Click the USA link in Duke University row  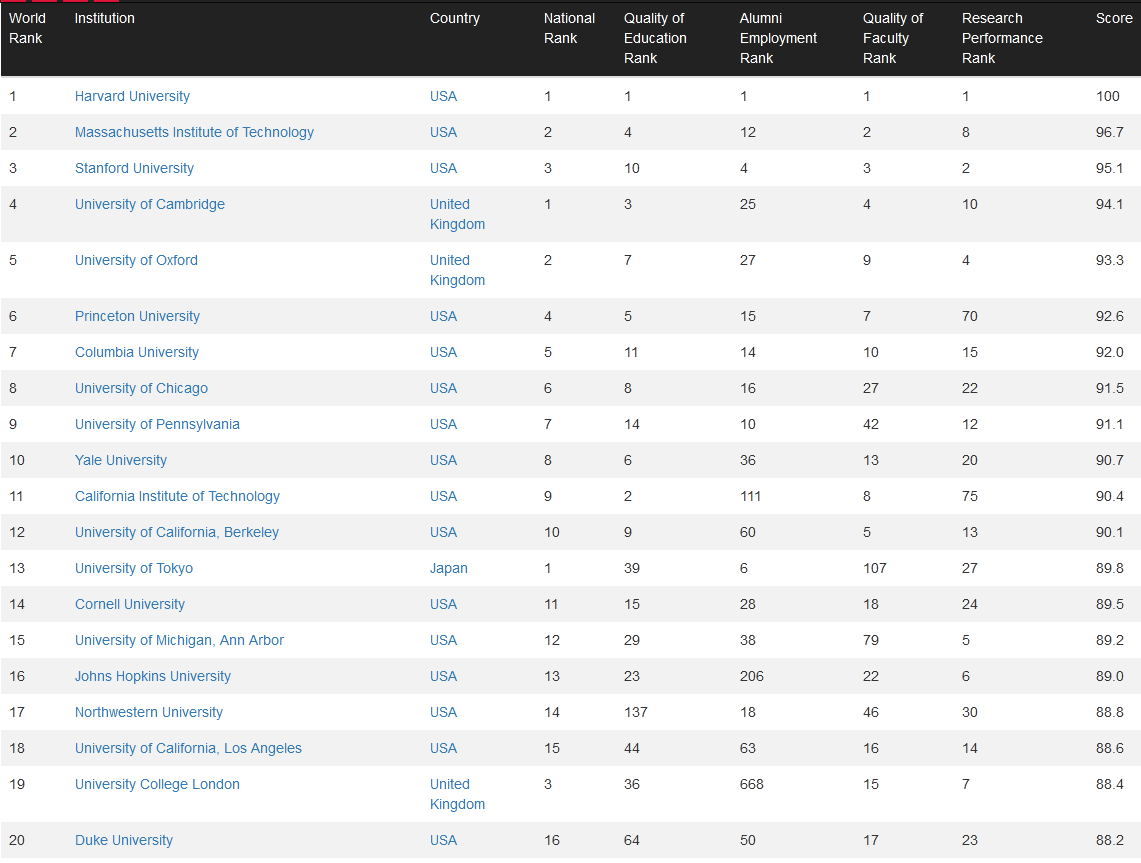point(443,840)
